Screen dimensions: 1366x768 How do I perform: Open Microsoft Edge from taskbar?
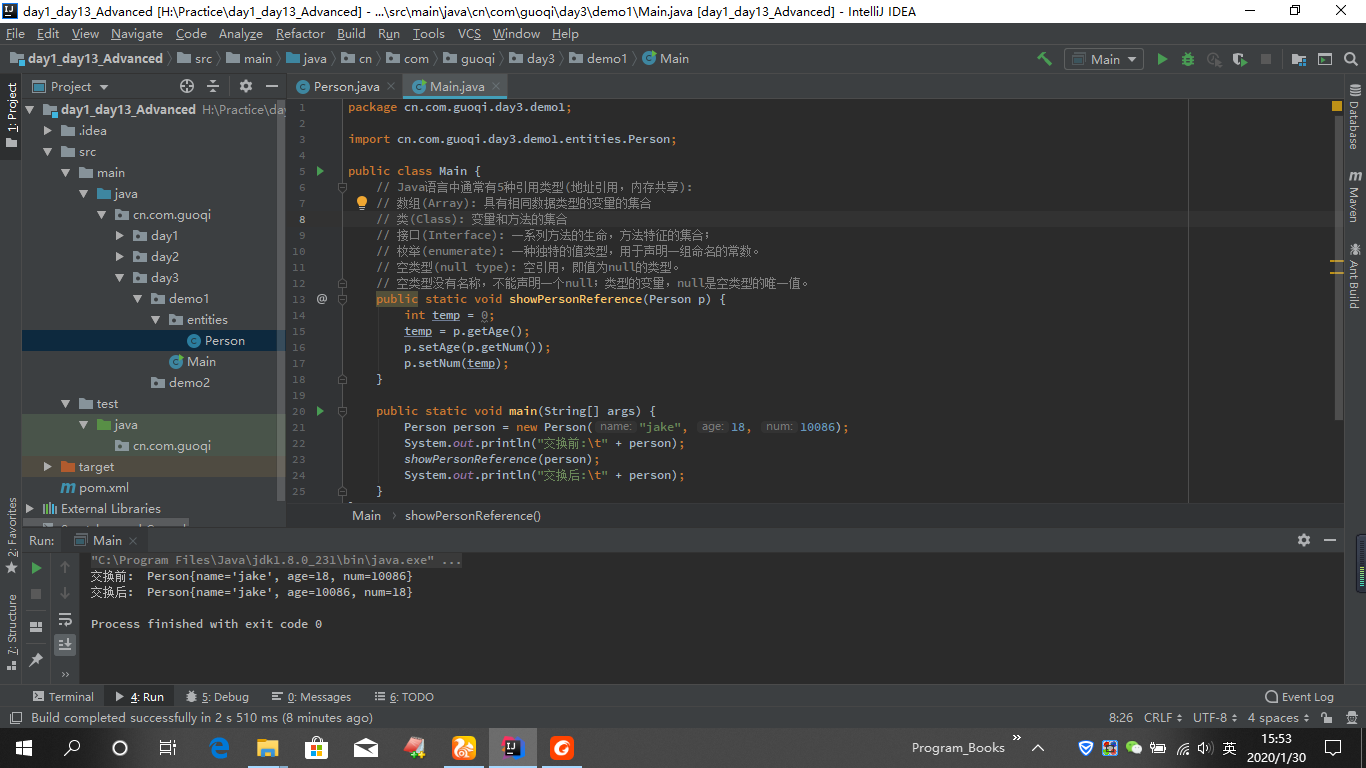220,747
